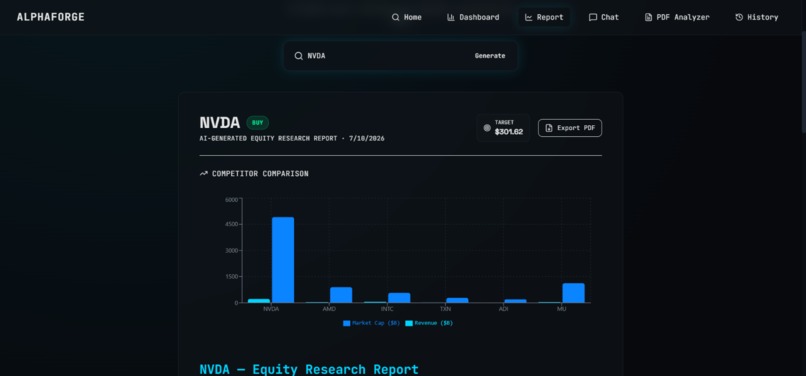Click the TXN market cap bar
This screenshot has width=806, height=376.
coord(457,300)
